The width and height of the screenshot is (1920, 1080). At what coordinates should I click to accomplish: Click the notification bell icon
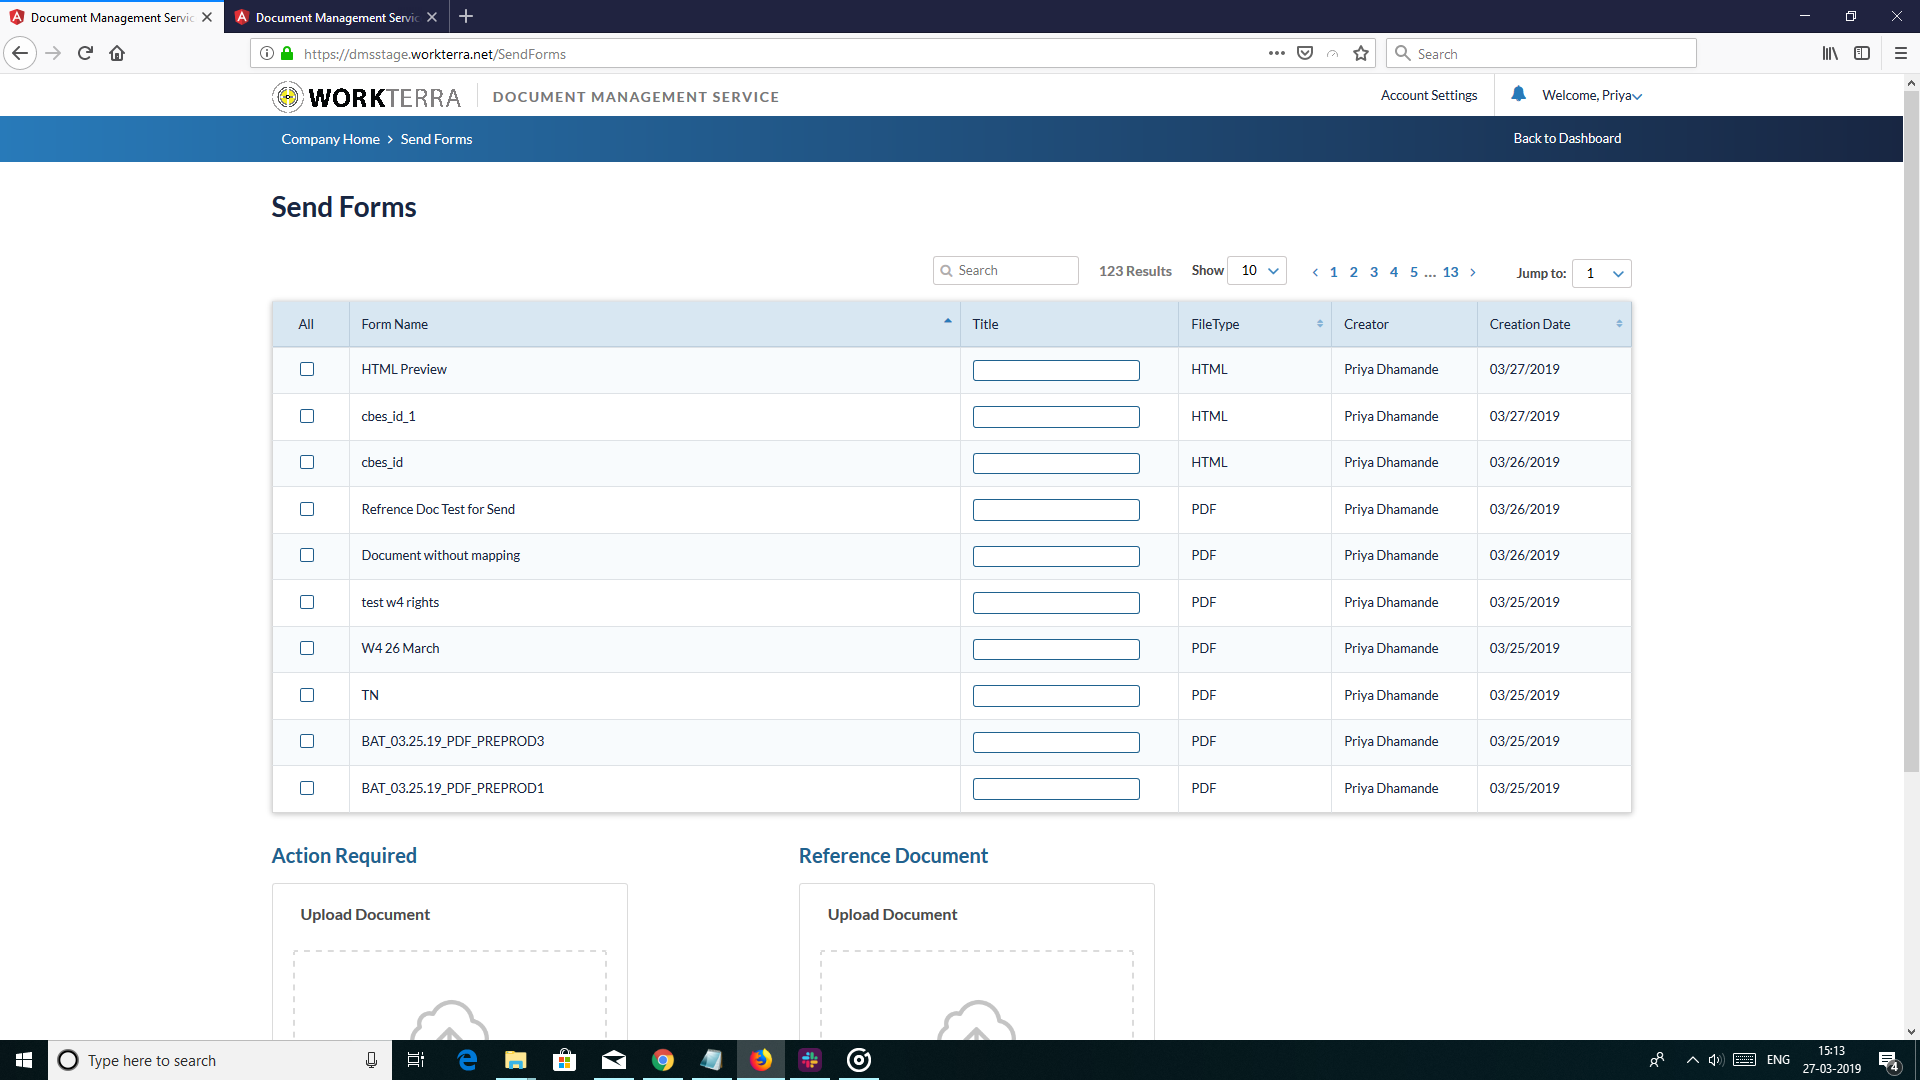pos(1518,94)
